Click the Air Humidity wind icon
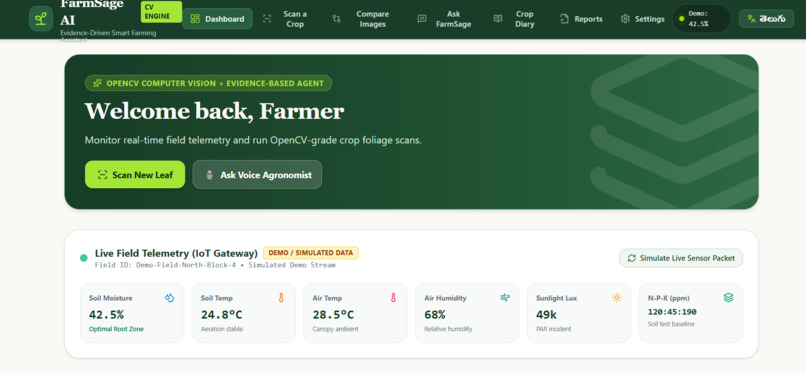Viewport: 806px width, 373px height. pyautogui.click(x=505, y=297)
